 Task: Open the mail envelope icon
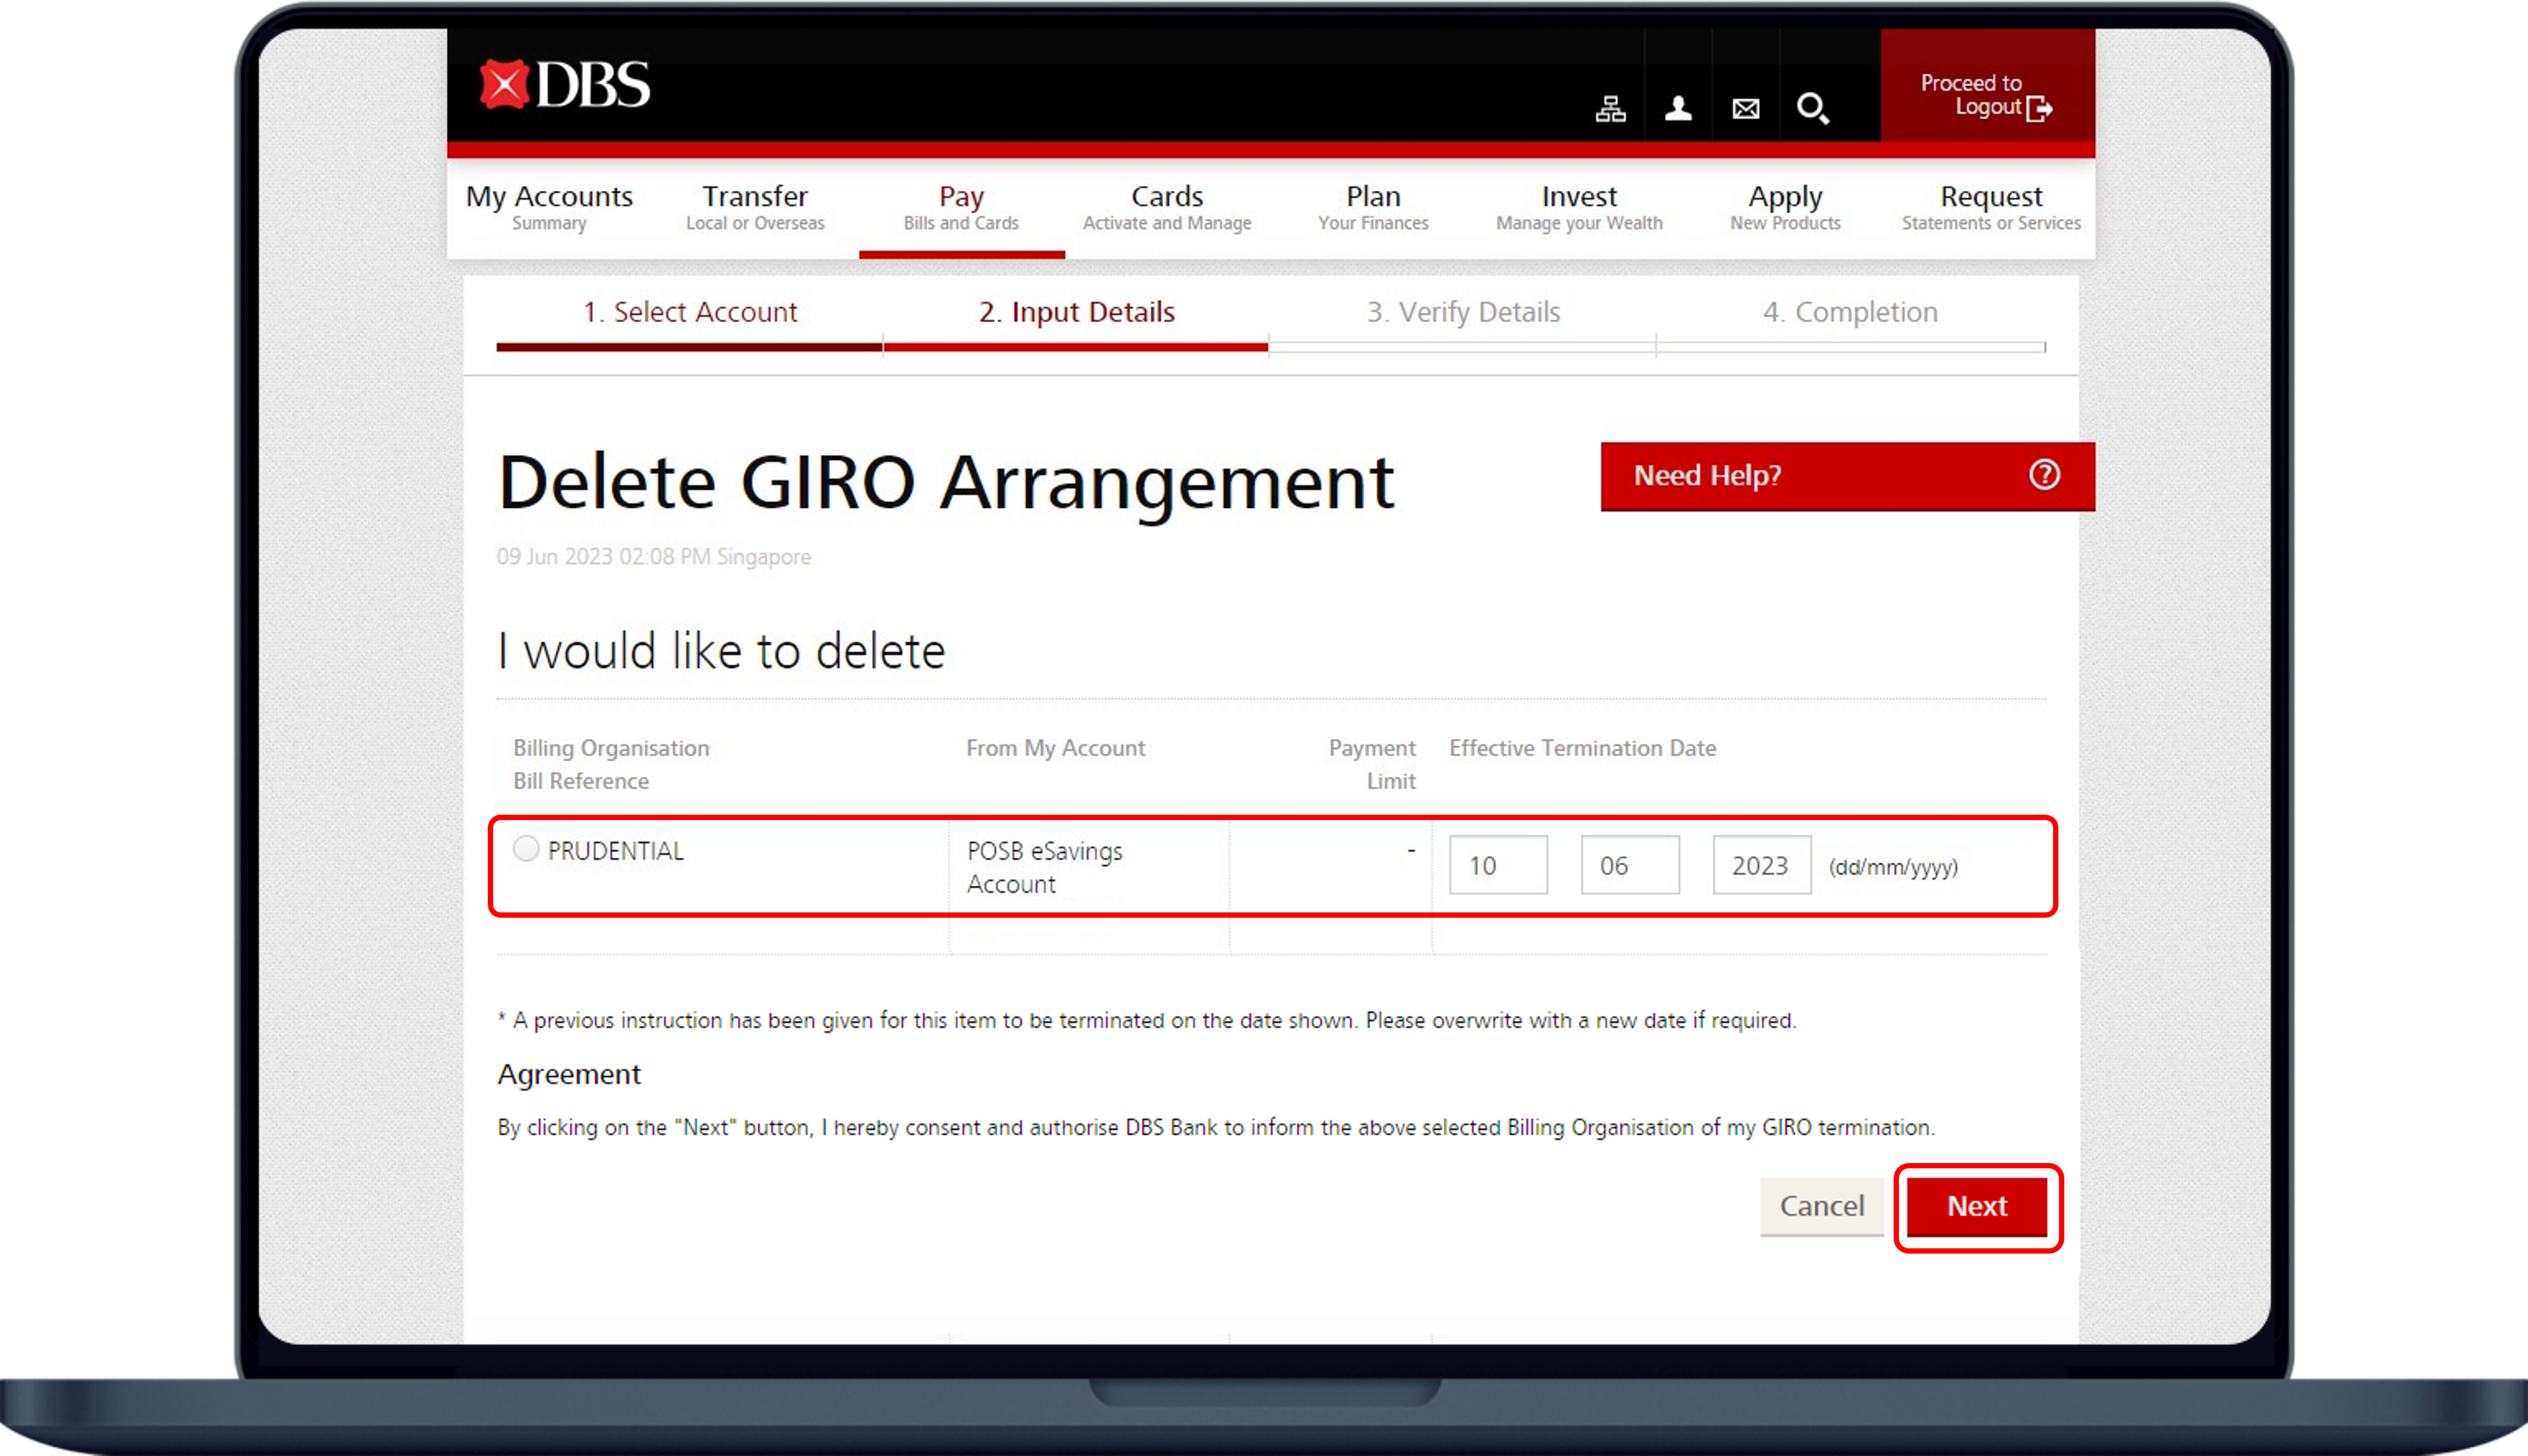tap(1746, 108)
